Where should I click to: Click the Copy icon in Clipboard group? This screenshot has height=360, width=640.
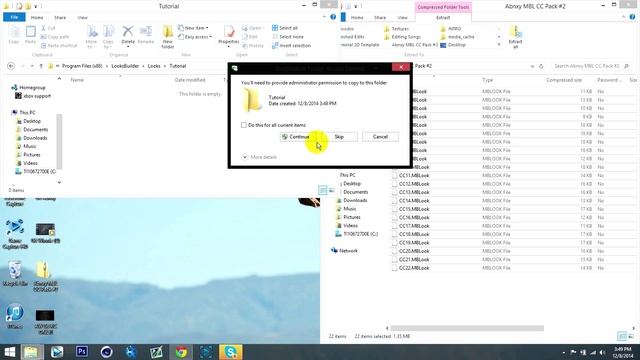(14, 35)
